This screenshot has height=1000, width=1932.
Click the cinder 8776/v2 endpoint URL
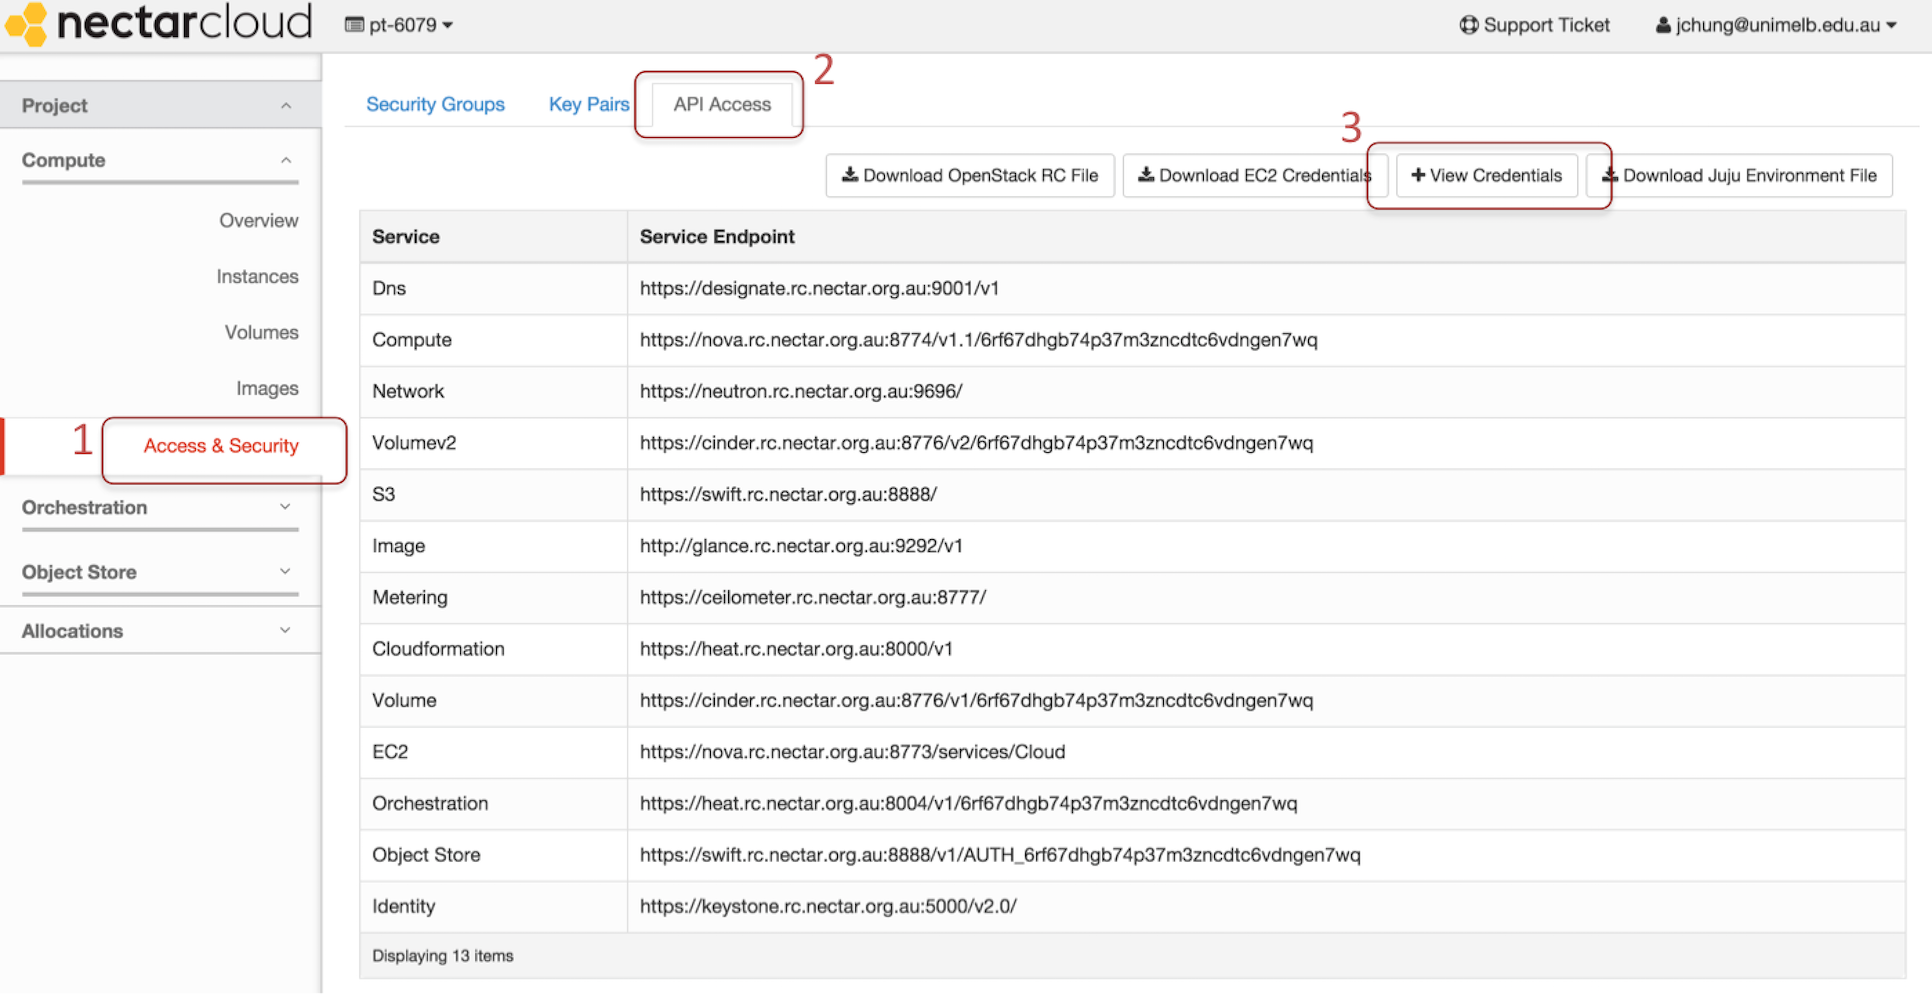pyautogui.click(x=976, y=443)
